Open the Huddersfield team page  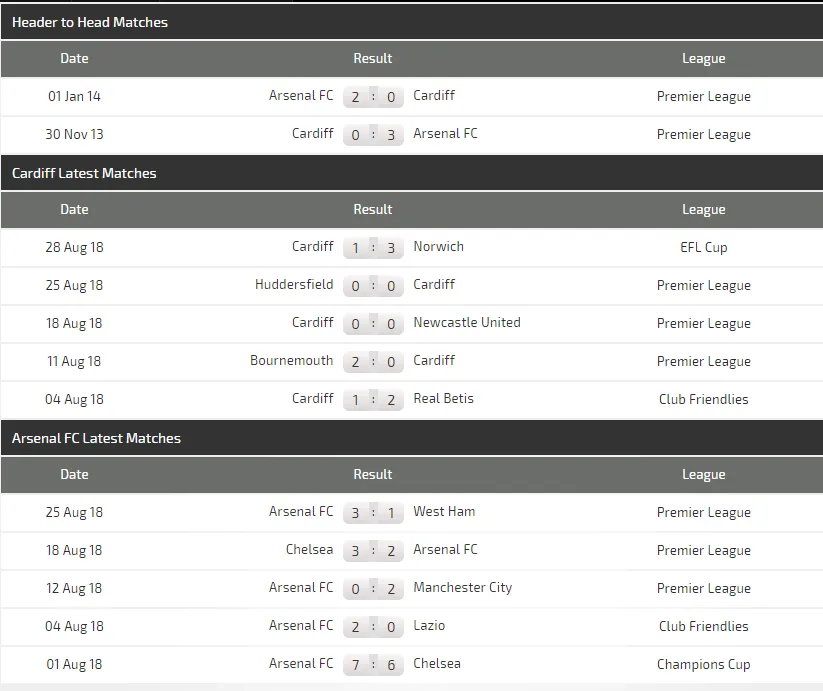pos(294,284)
